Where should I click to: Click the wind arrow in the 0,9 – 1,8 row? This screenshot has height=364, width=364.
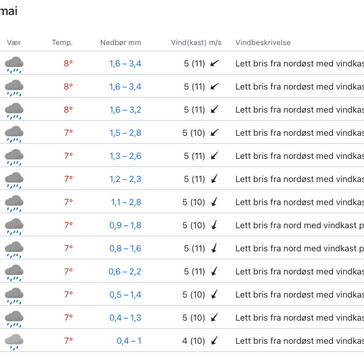pyautogui.click(x=214, y=225)
